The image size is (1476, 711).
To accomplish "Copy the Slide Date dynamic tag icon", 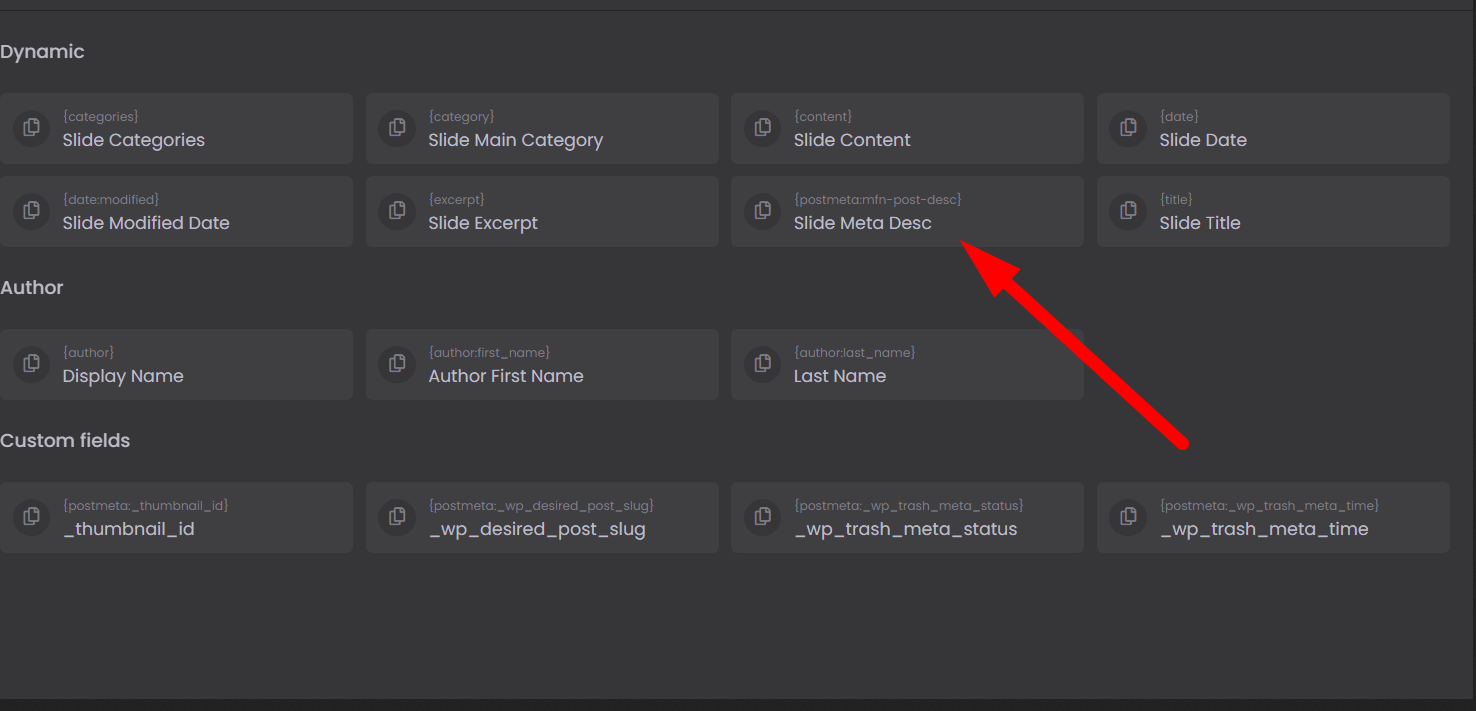I will coord(1128,128).
